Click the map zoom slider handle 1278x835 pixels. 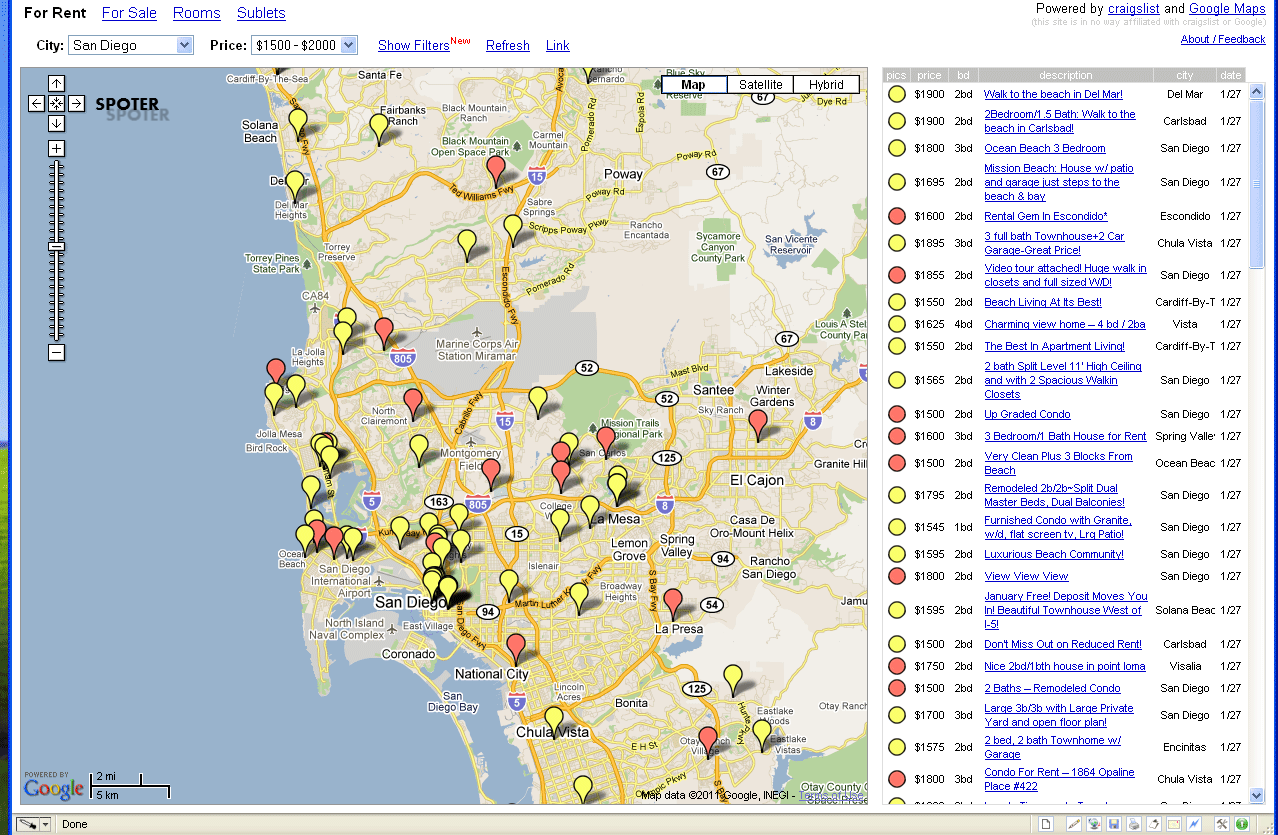click(x=56, y=246)
